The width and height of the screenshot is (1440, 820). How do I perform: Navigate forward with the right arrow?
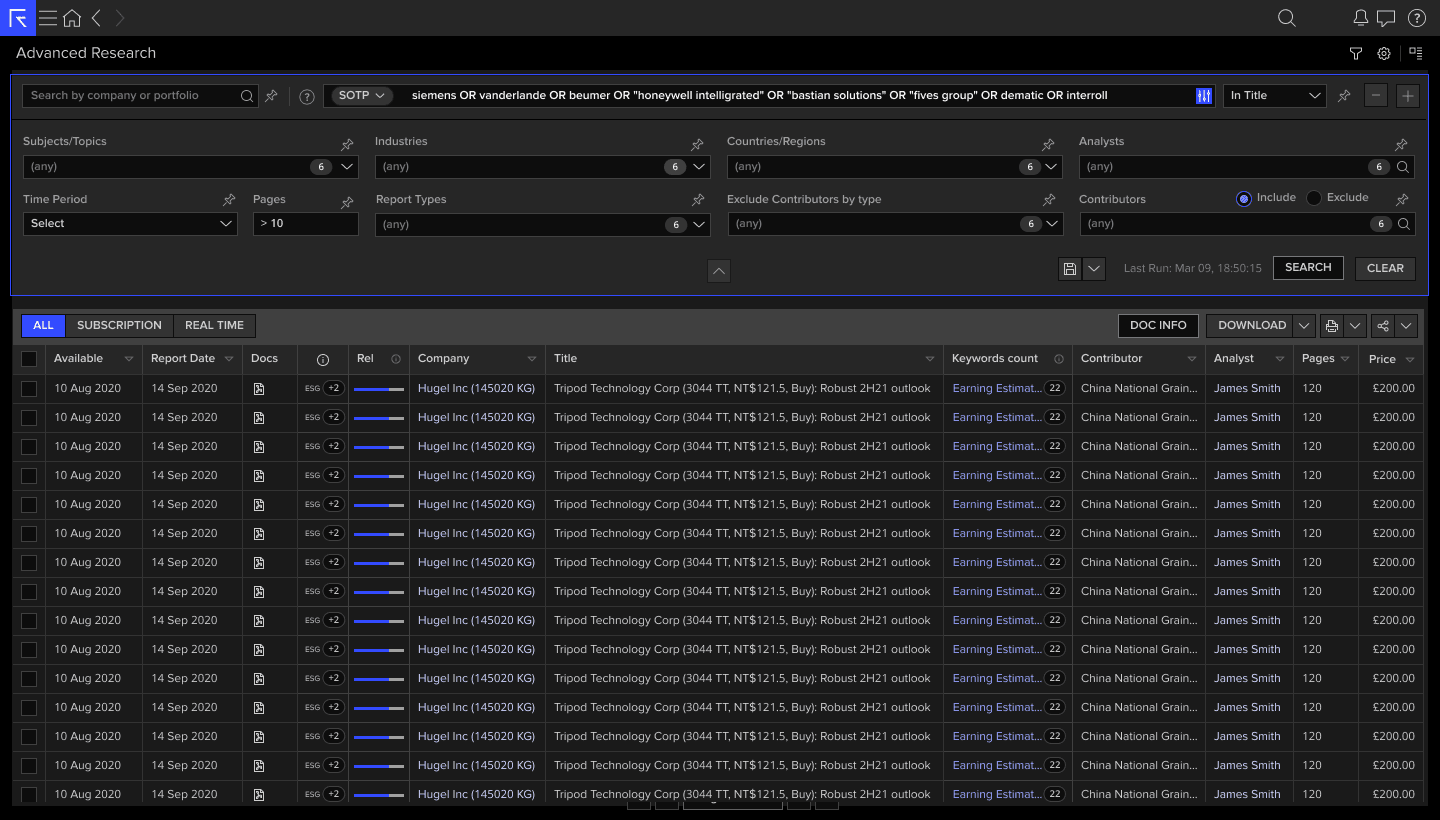[120, 18]
